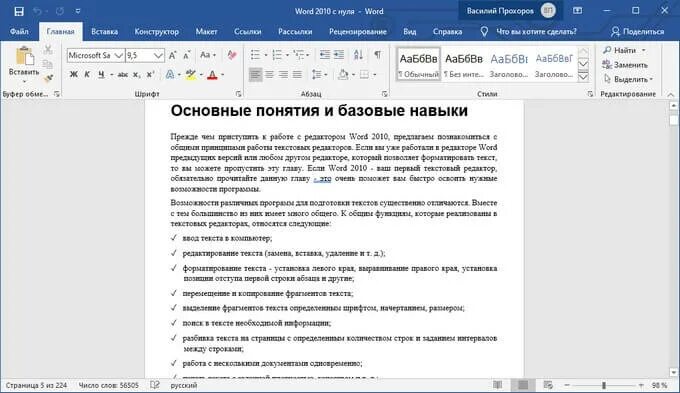This screenshot has height=393, width=680.
Task: Click the vertical scrollbar down arrow
Action: pyautogui.click(x=673, y=373)
